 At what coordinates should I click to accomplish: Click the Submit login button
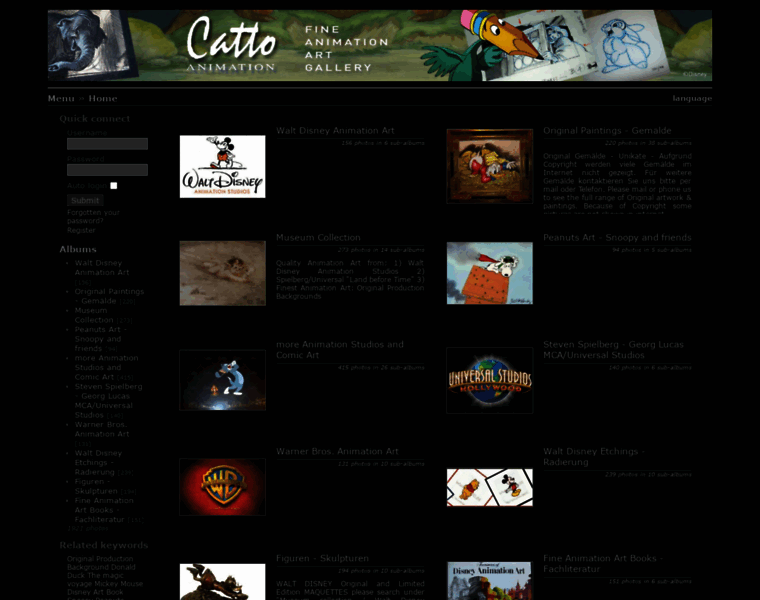[x=85, y=200]
